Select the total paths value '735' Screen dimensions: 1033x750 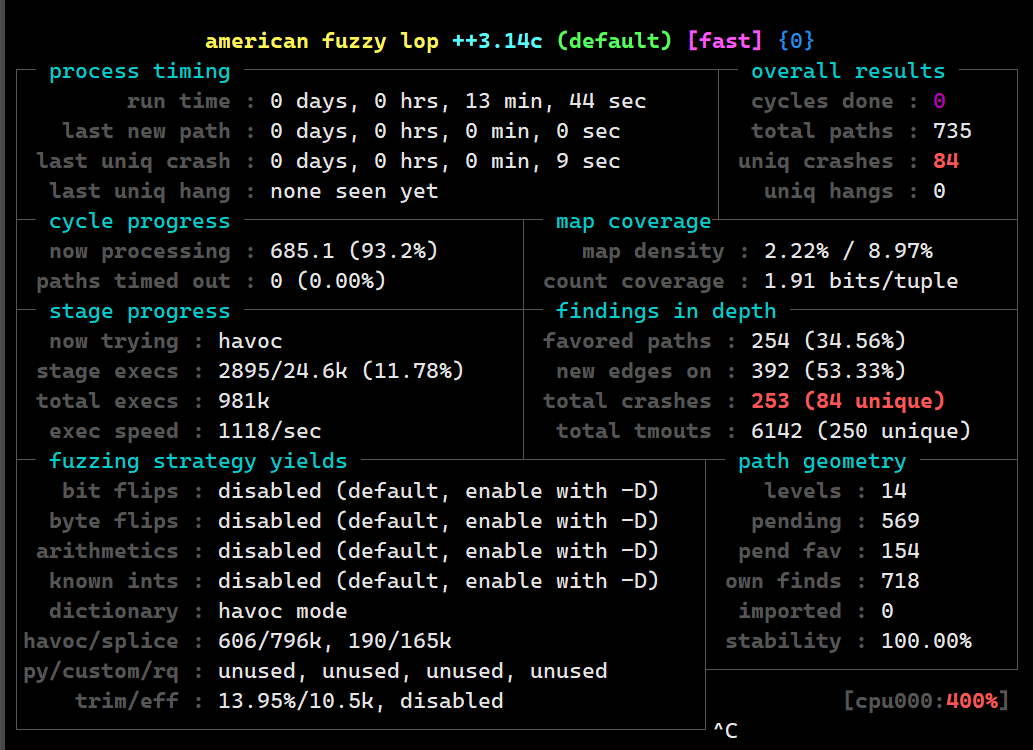click(x=953, y=131)
